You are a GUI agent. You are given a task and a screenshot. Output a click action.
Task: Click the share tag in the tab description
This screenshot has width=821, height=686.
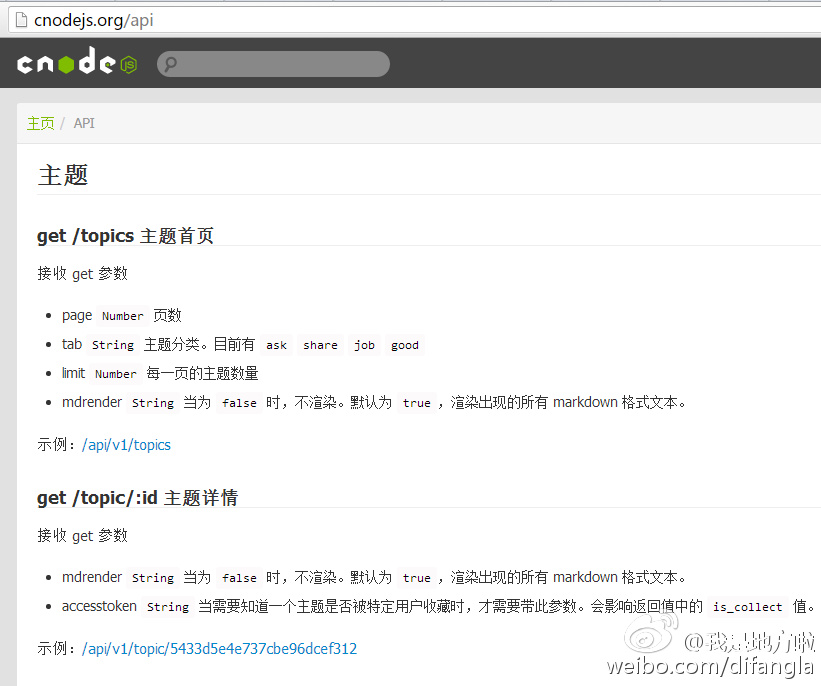320,345
